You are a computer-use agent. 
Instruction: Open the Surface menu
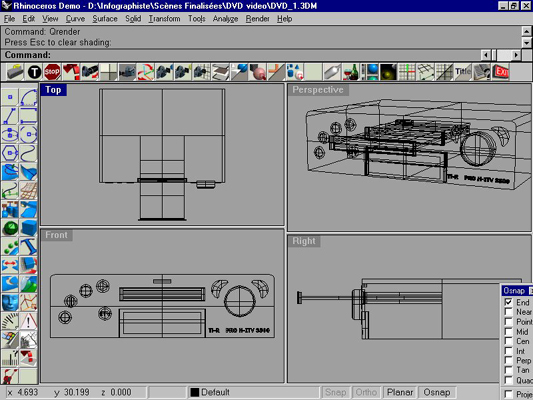pos(105,19)
